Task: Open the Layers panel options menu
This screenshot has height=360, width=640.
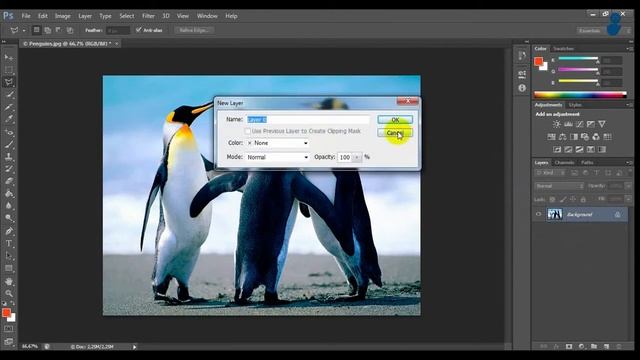Action: (x=629, y=162)
